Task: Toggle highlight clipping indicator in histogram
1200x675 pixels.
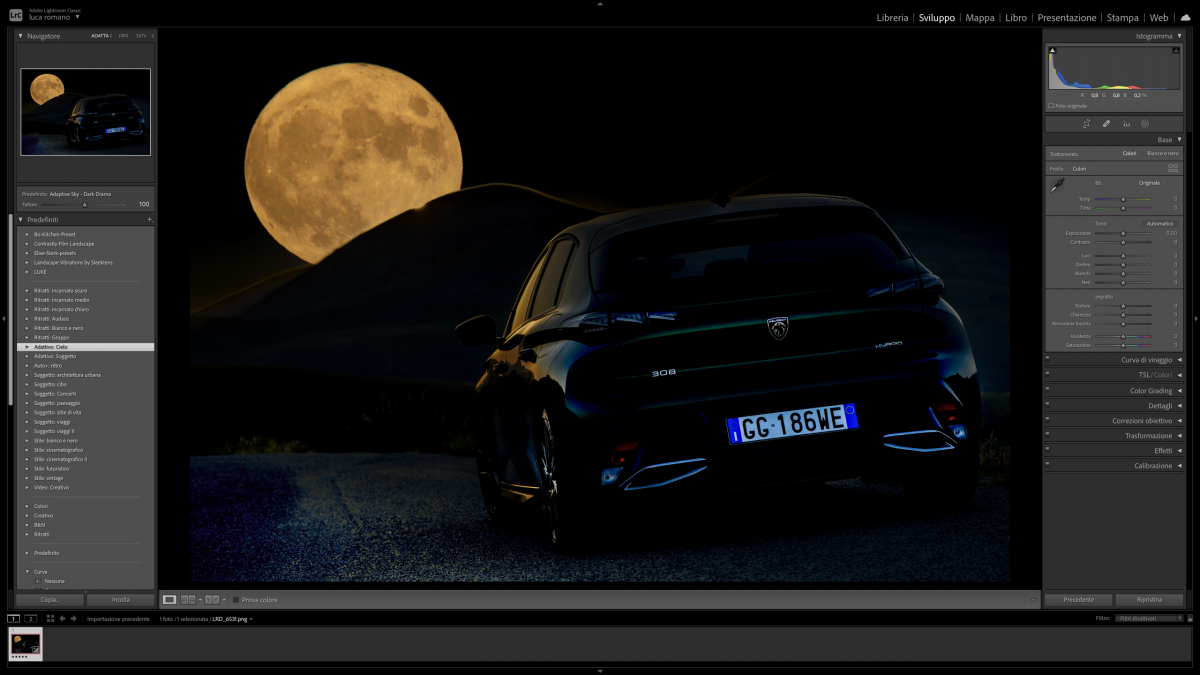Action: (x=1175, y=49)
